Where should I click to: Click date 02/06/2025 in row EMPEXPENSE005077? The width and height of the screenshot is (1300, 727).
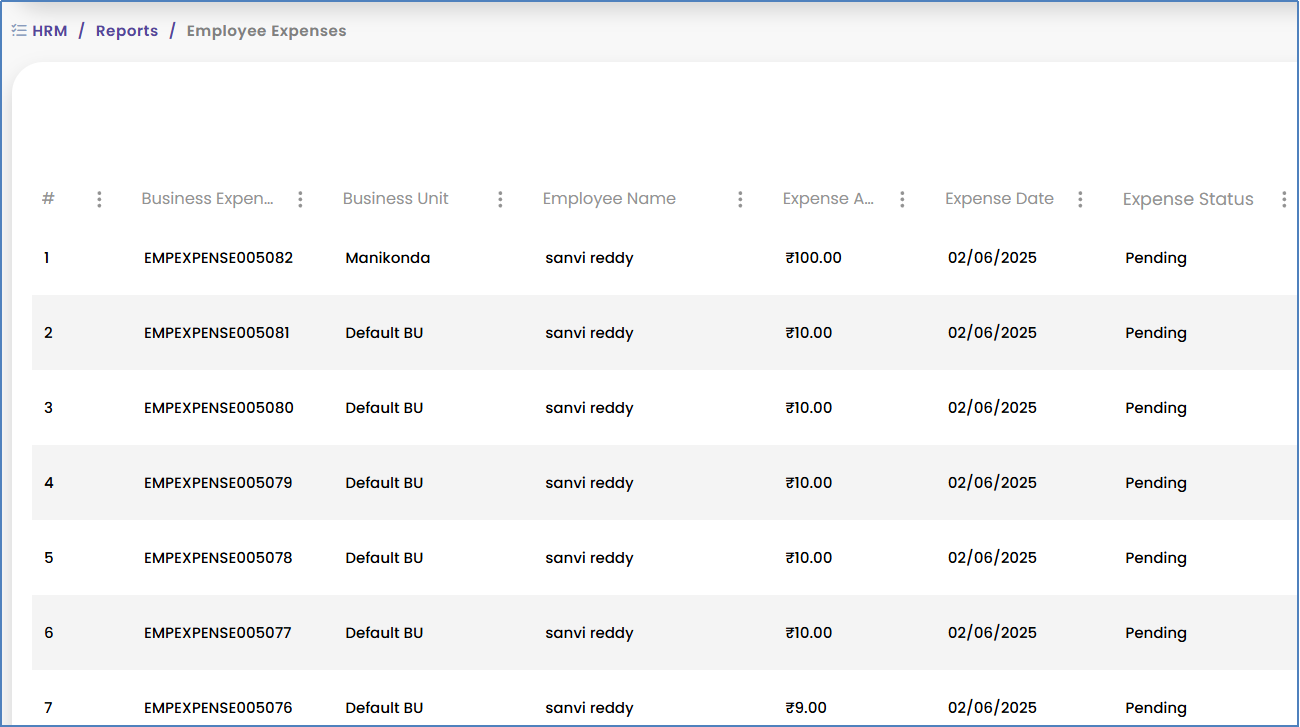992,633
